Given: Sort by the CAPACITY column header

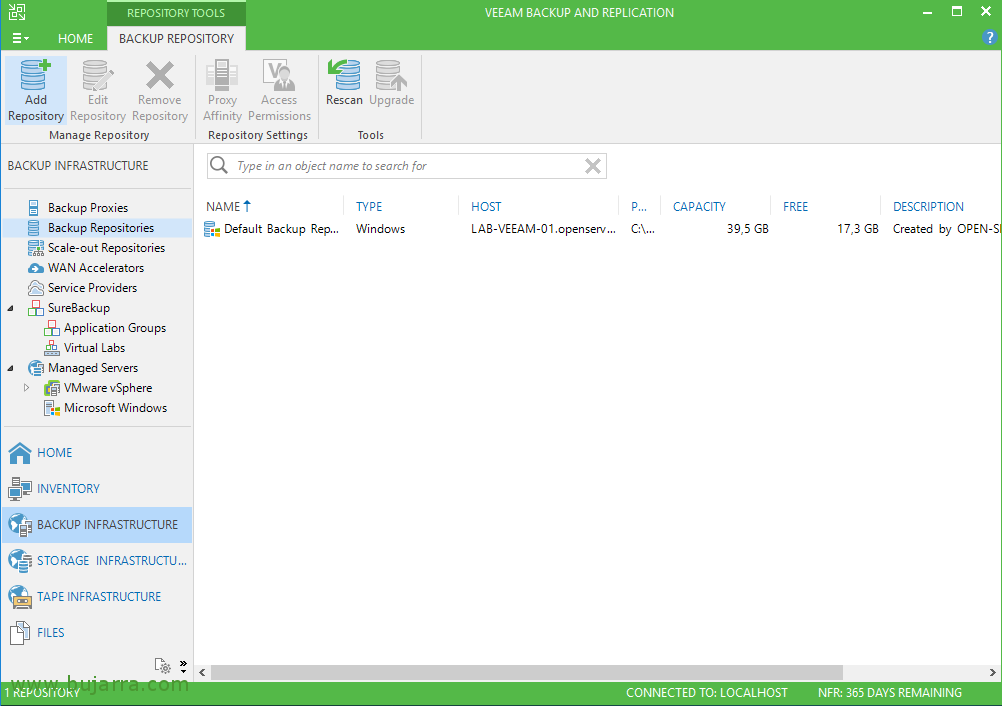Looking at the screenshot, I should 699,207.
